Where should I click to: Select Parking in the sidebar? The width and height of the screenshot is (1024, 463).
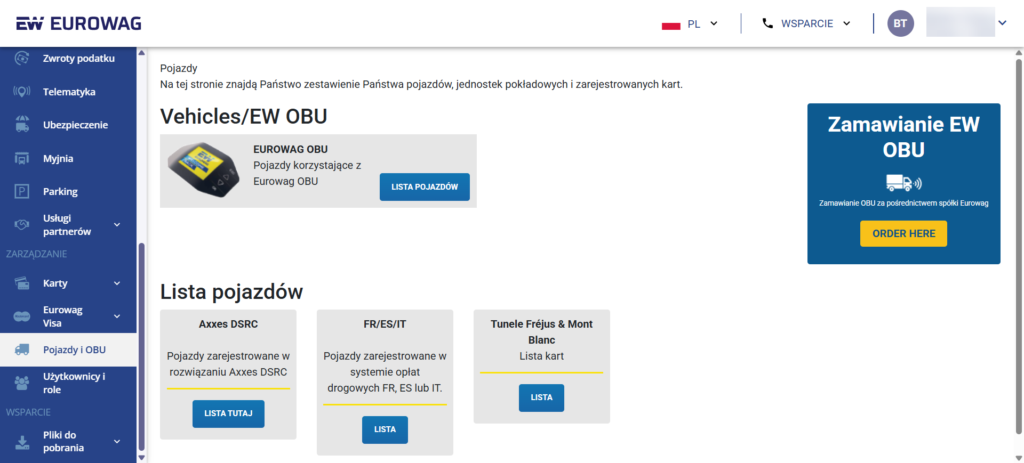[68, 191]
